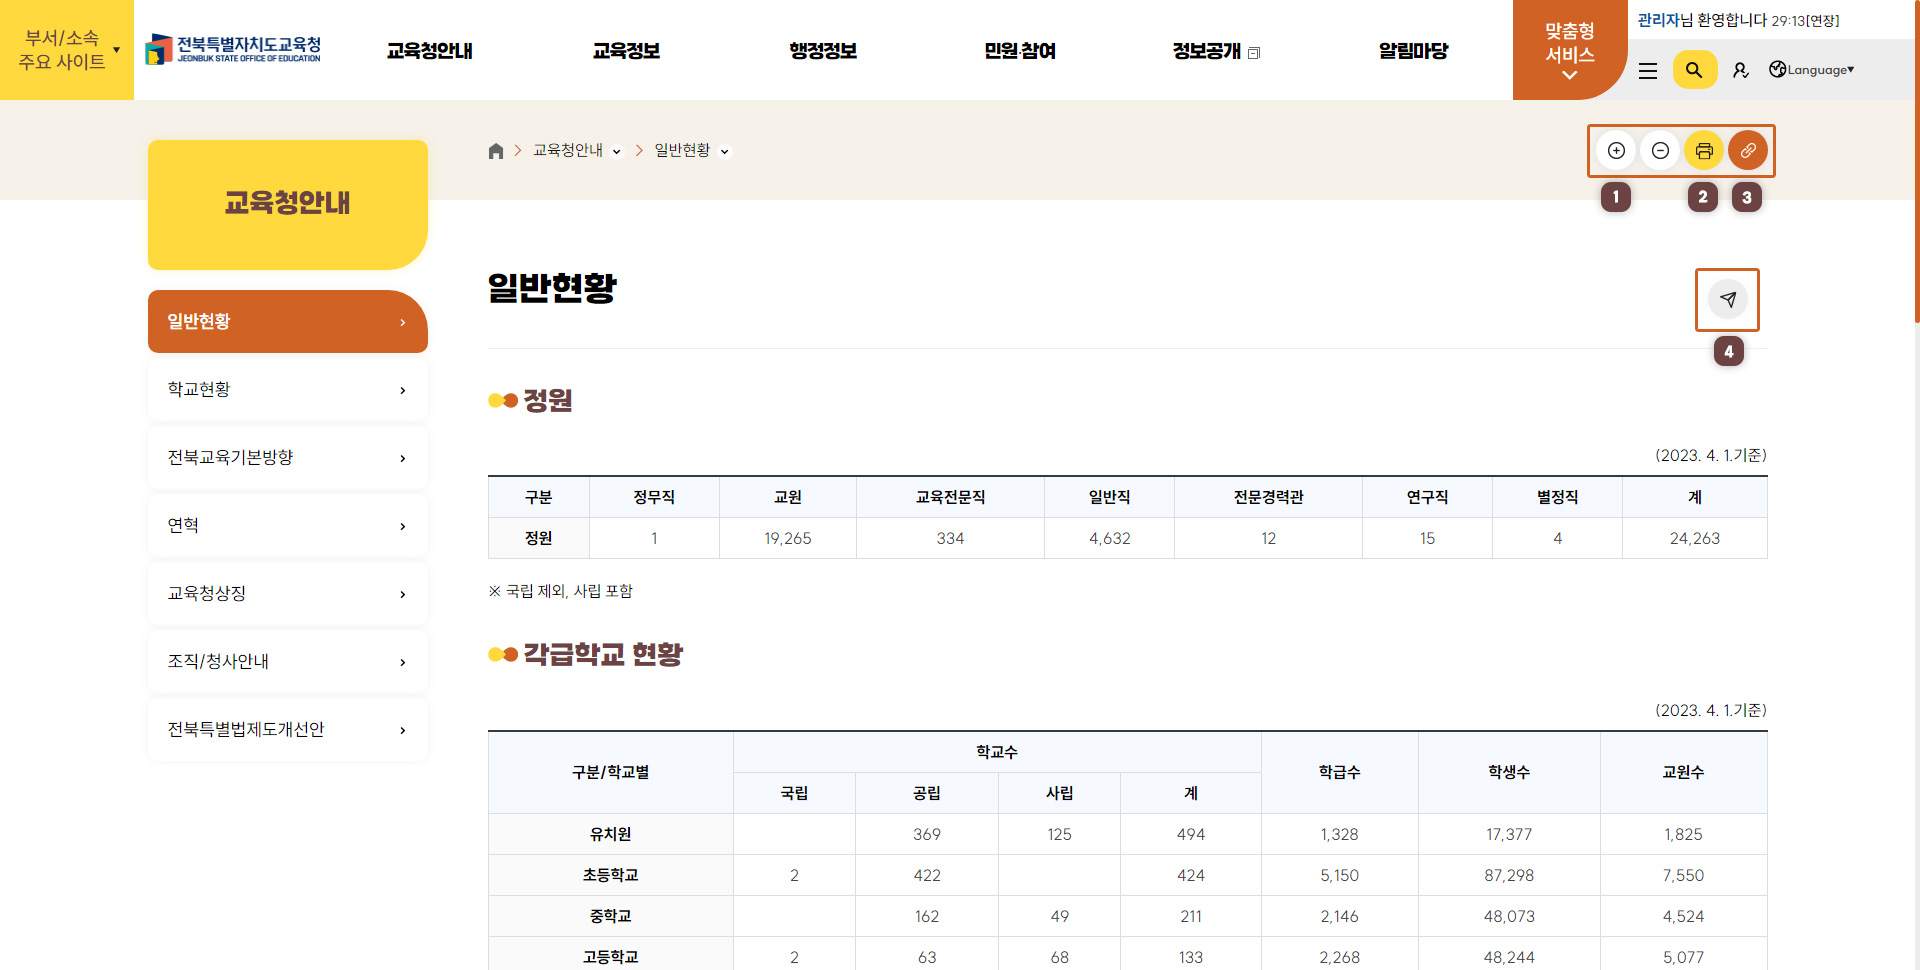Open the hamburger sitemap menu
The image size is (1920, 970).
pyautogui.click(x=1648, y=70)
